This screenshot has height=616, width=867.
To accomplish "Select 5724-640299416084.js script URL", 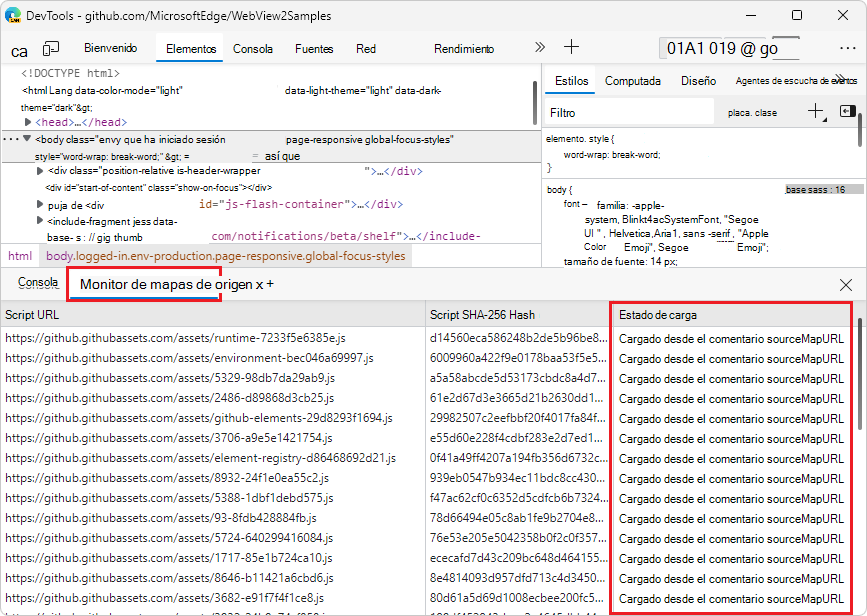I will [x=169, y=537].
